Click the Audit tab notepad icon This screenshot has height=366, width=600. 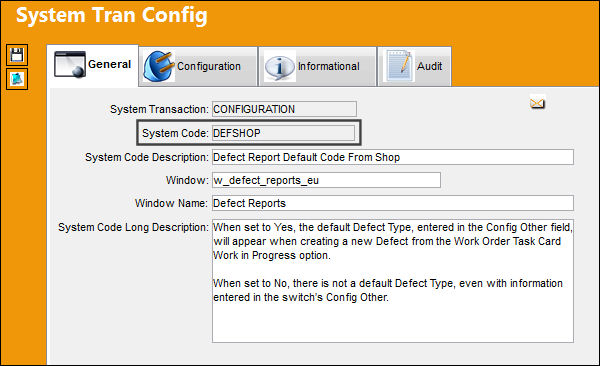coord(399,65)
